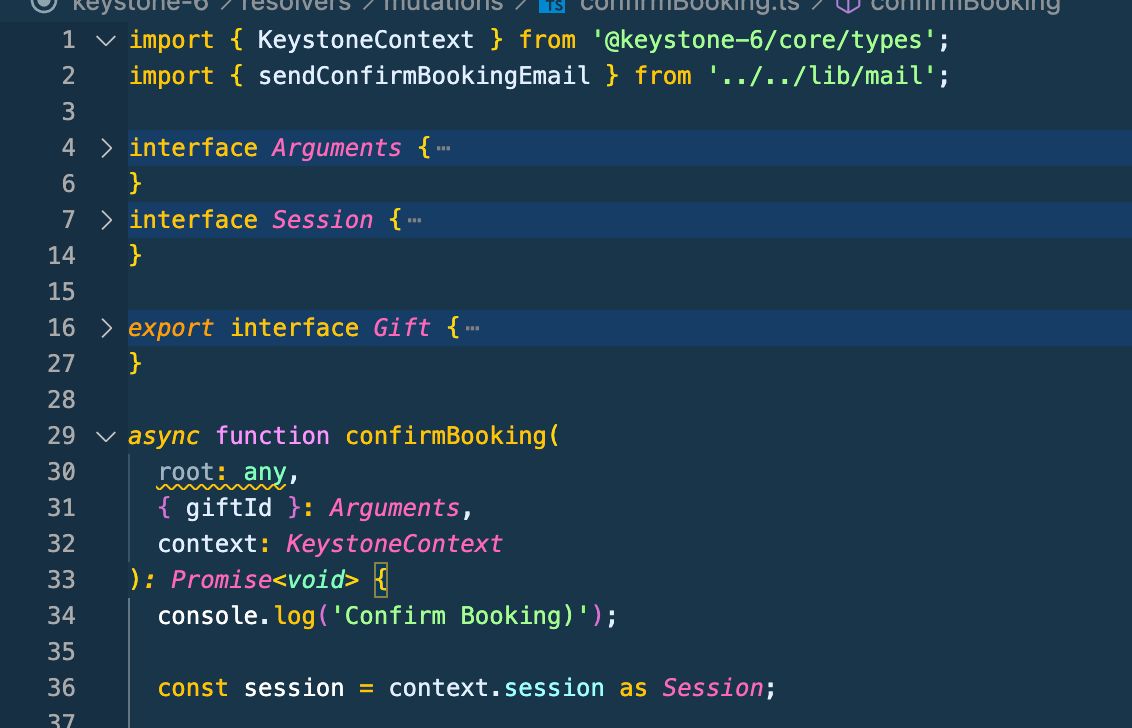Click the 'Gift' interface name
The height and width of the screenshot is (728, 1132).
[401, 328]
